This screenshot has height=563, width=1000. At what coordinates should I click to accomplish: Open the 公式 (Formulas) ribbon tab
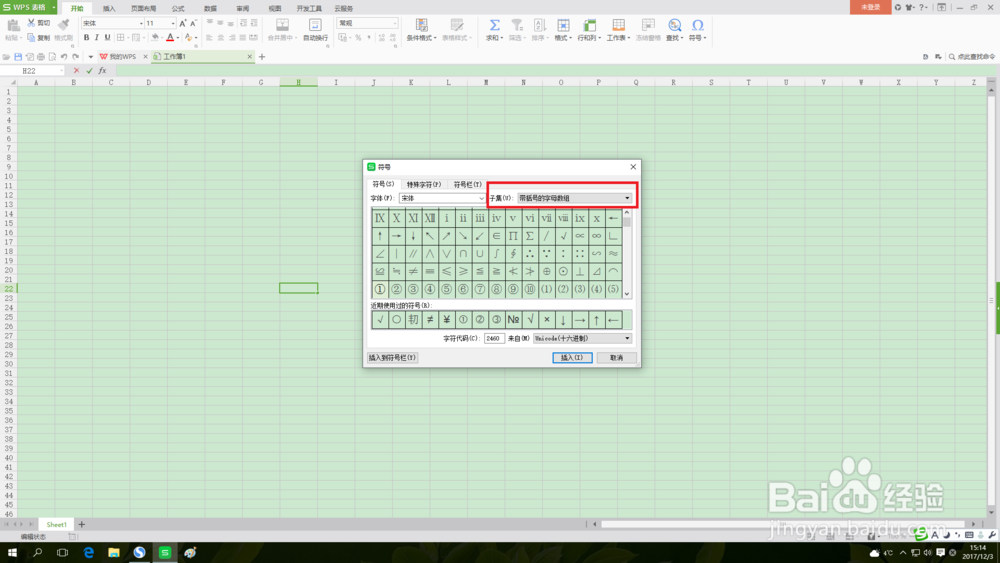(178, 8)
